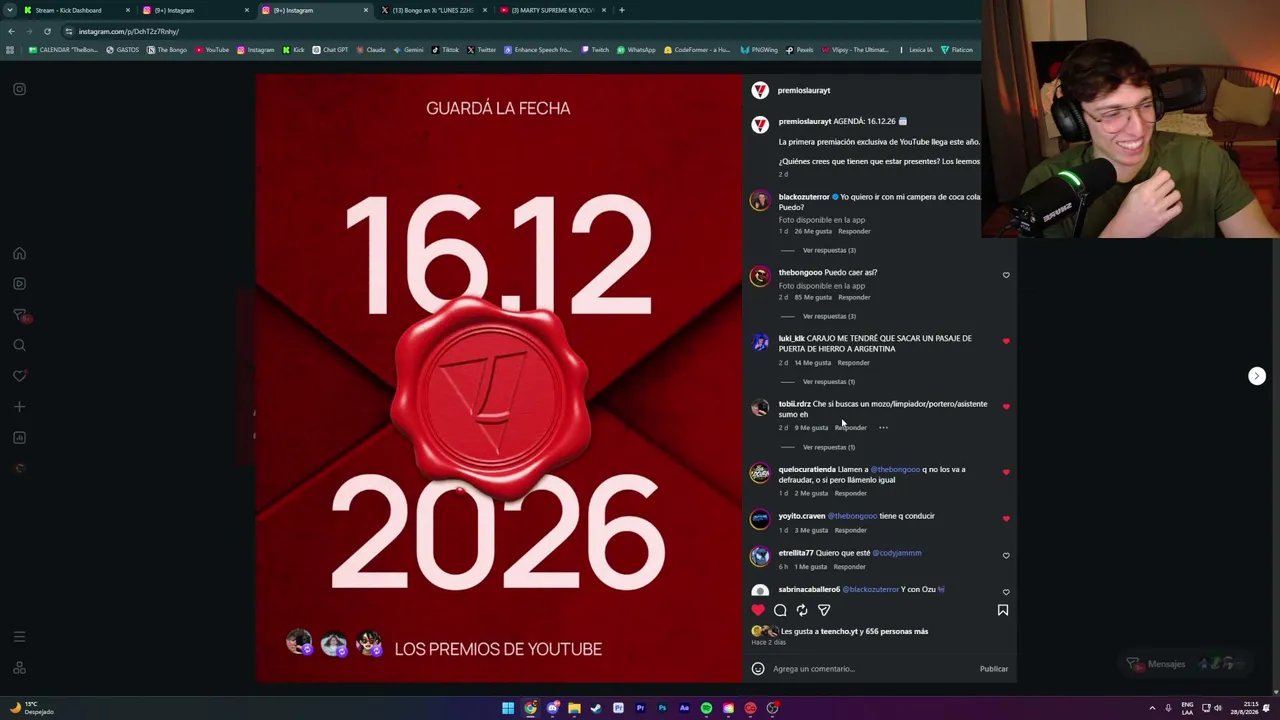The height and width of the screenshot is (720, 1280).
Task: Open browser tab search dropdown
Action: coord(11,10)
